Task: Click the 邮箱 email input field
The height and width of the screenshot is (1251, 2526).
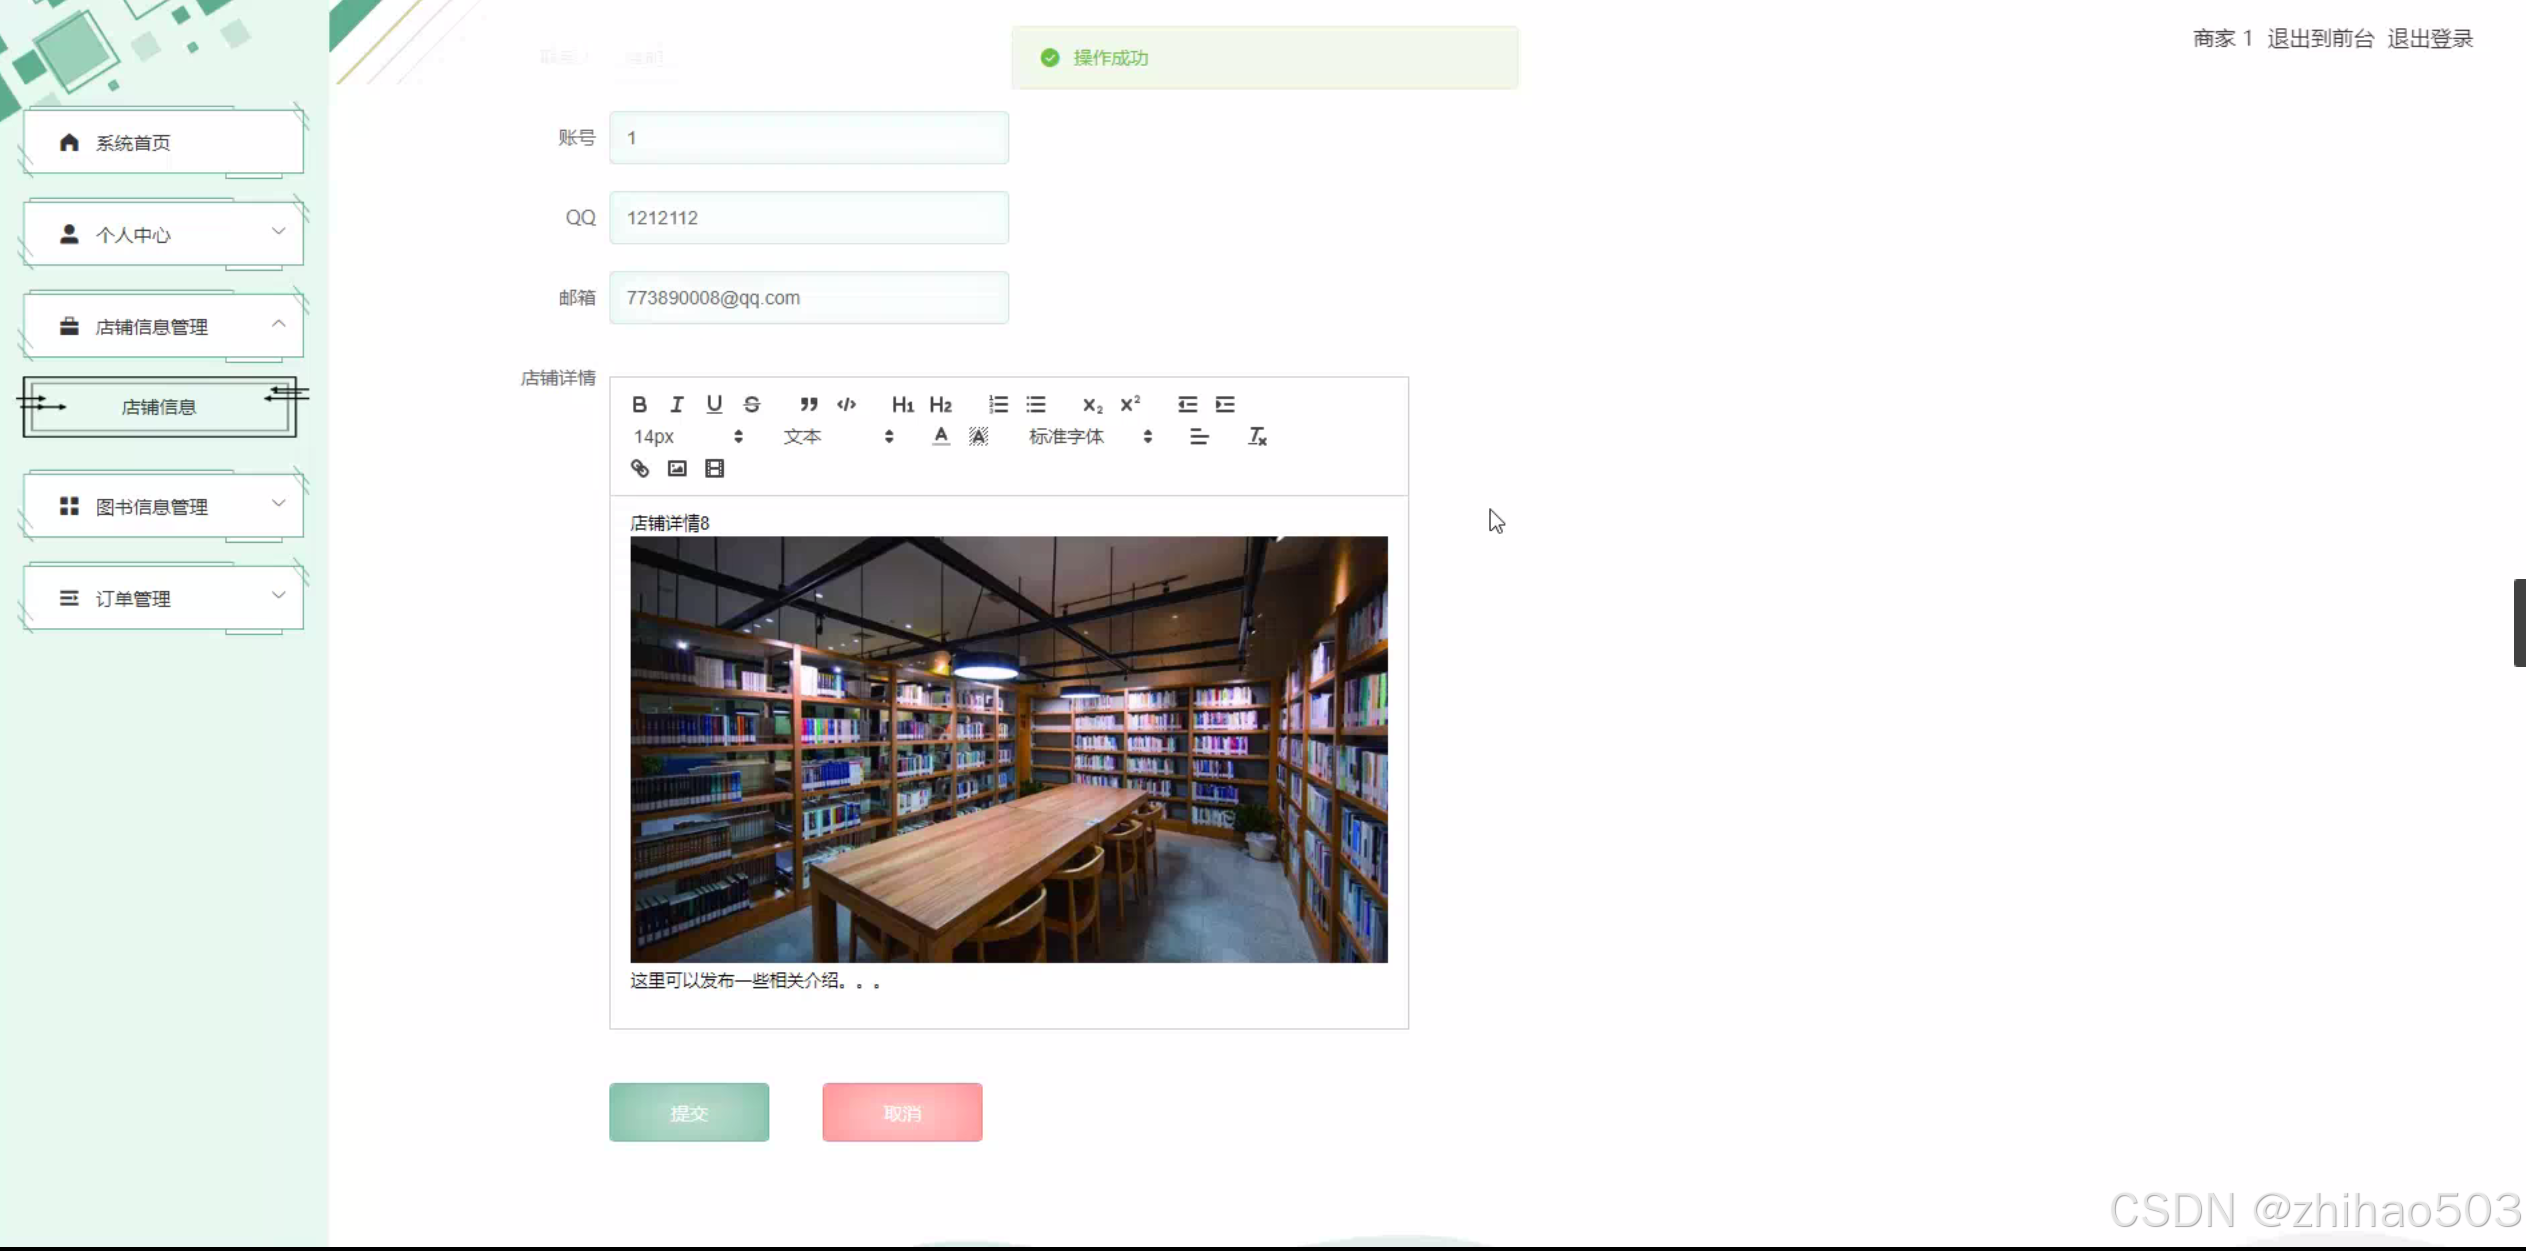Action: (808, 298)
